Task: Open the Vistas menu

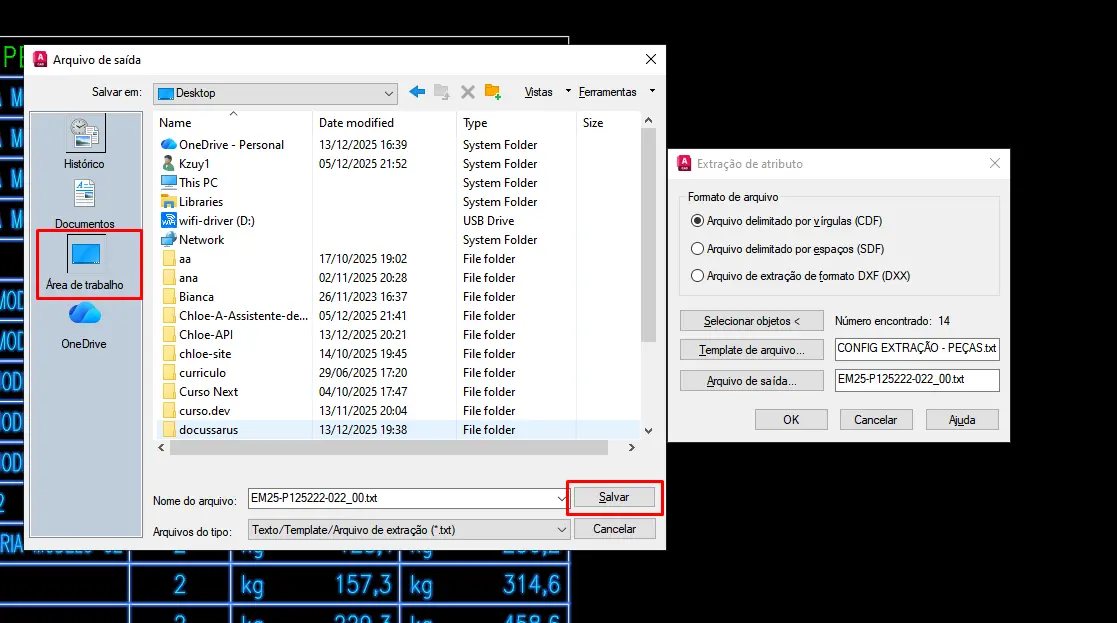Action: 539,92
